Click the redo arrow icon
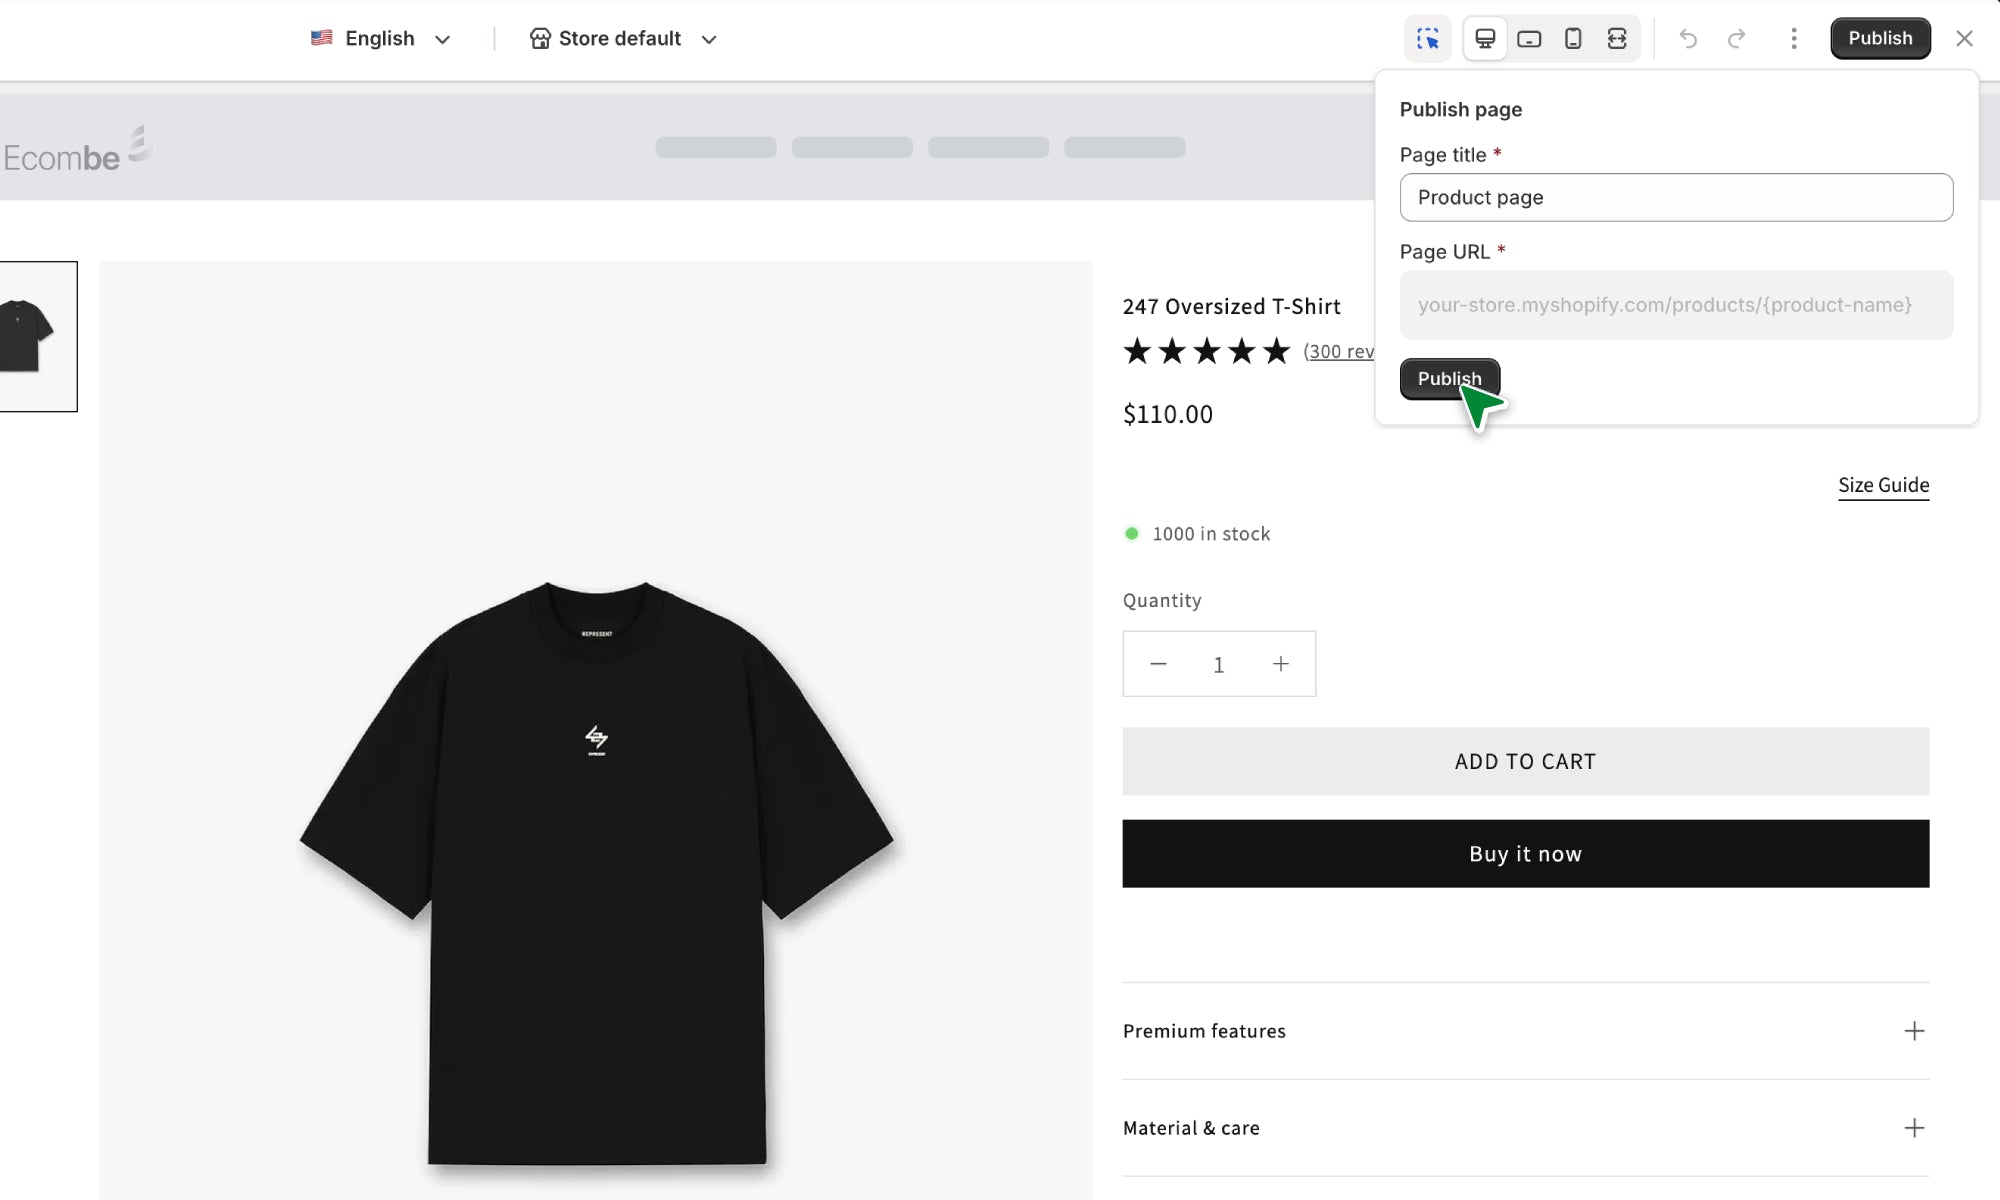The image size is (2000, 1200). click(1737, 39)
